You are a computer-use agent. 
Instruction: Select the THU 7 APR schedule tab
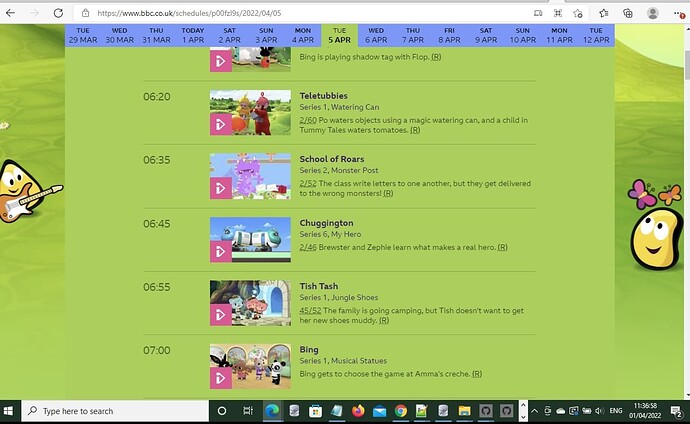pyautogui.click(x=413, y=35)
